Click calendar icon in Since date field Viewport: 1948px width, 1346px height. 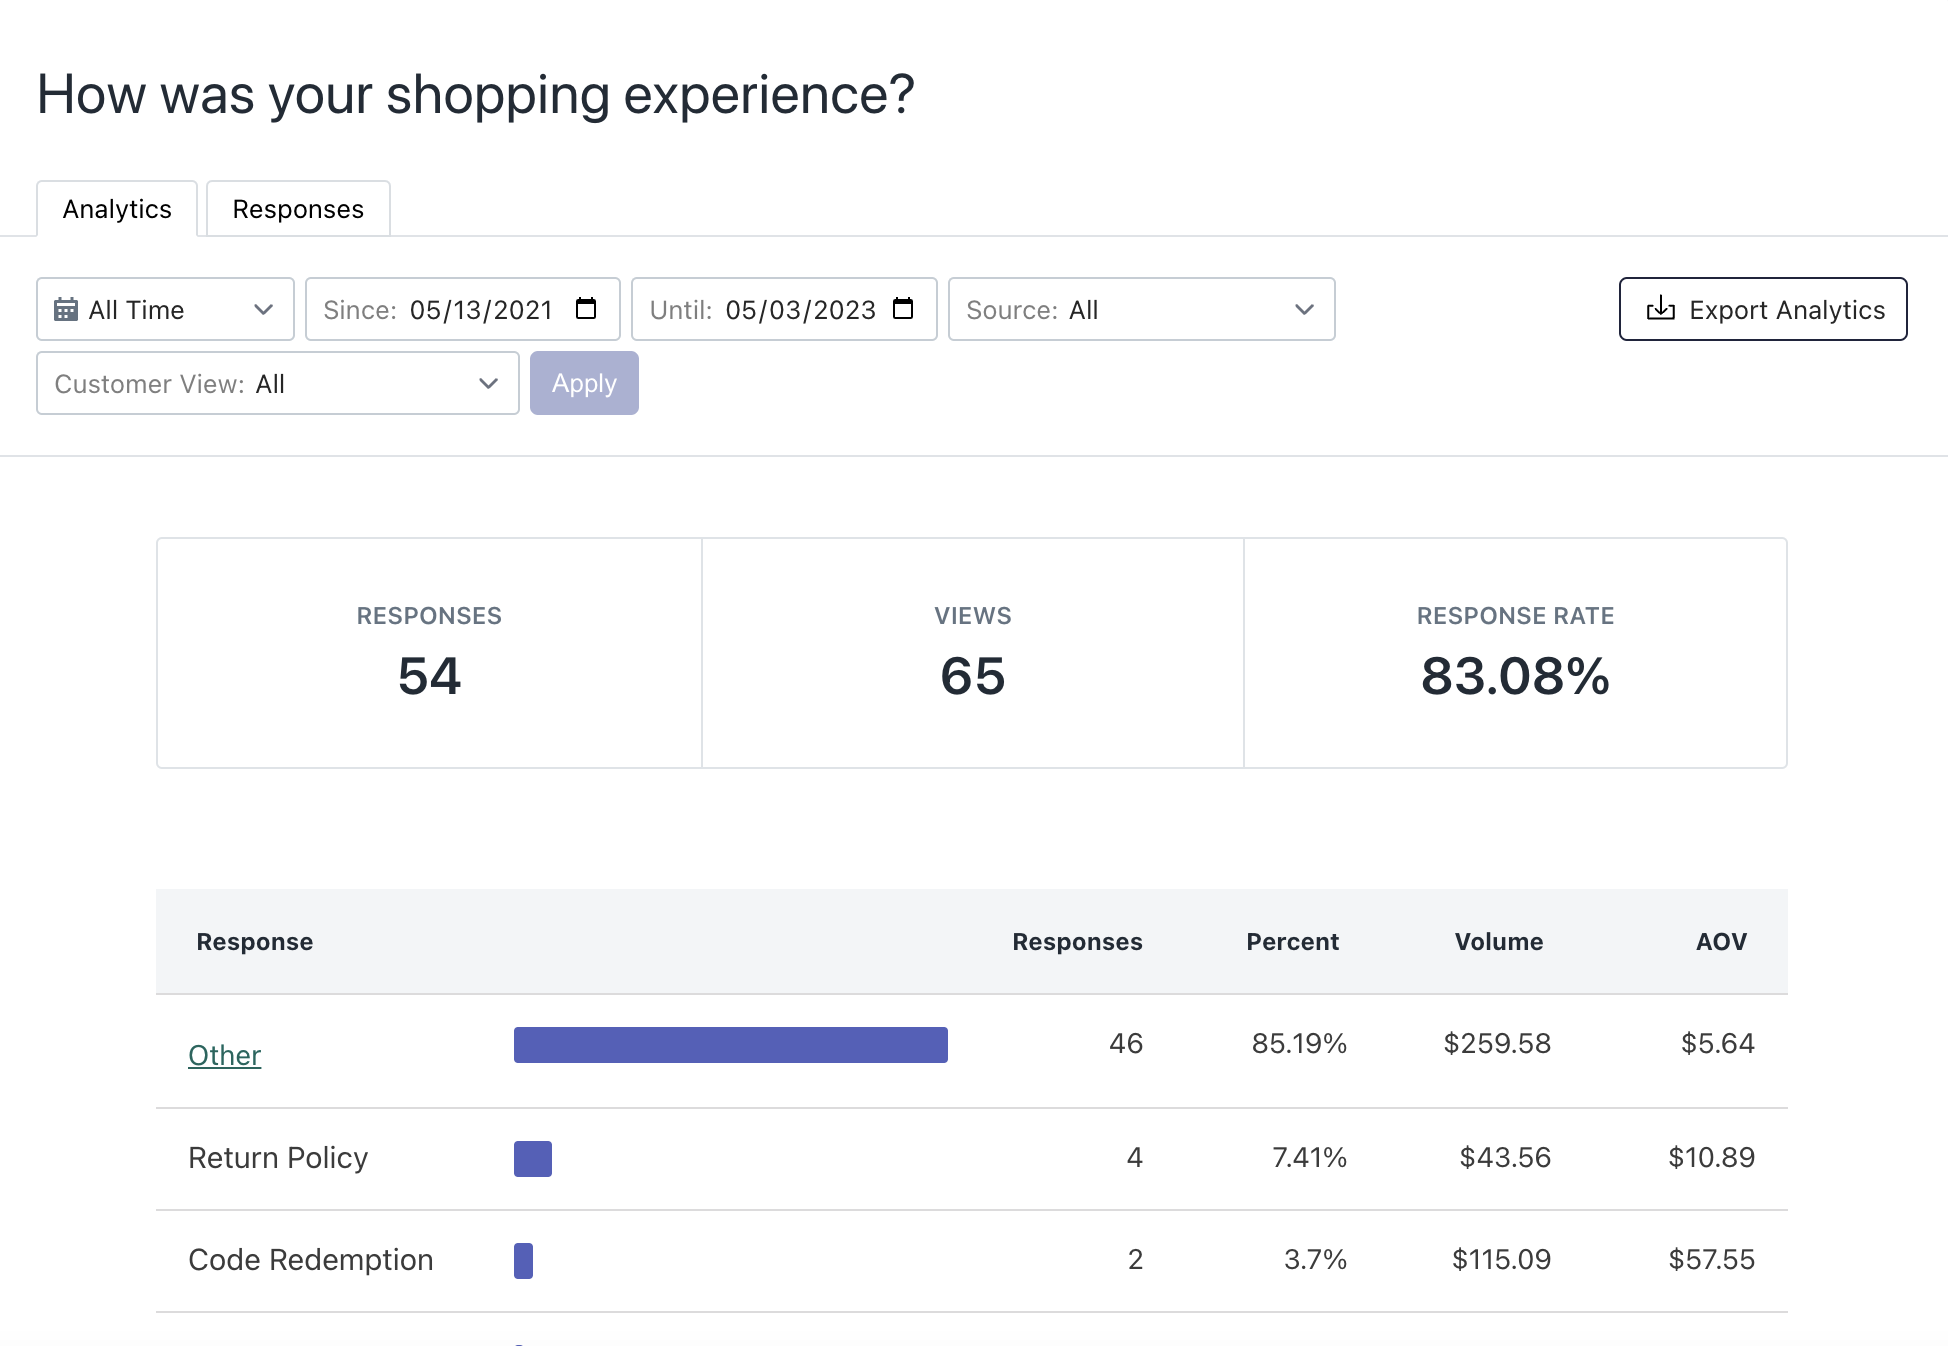586,309
